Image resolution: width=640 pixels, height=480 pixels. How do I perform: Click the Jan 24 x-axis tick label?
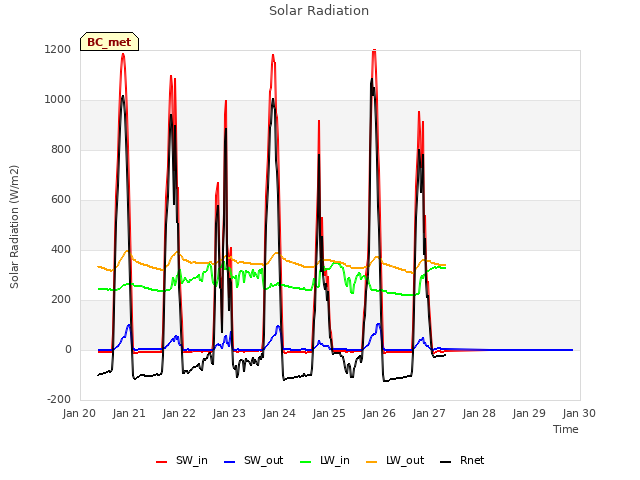point(279,413)
